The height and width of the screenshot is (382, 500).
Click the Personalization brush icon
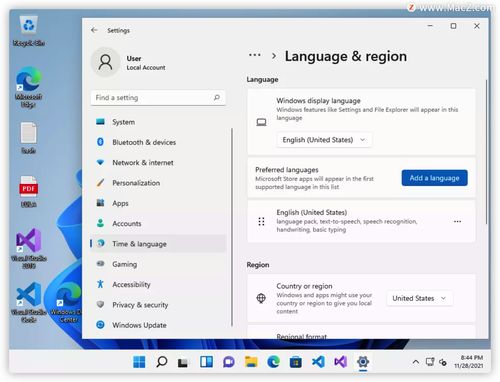[x=100, y=183]
